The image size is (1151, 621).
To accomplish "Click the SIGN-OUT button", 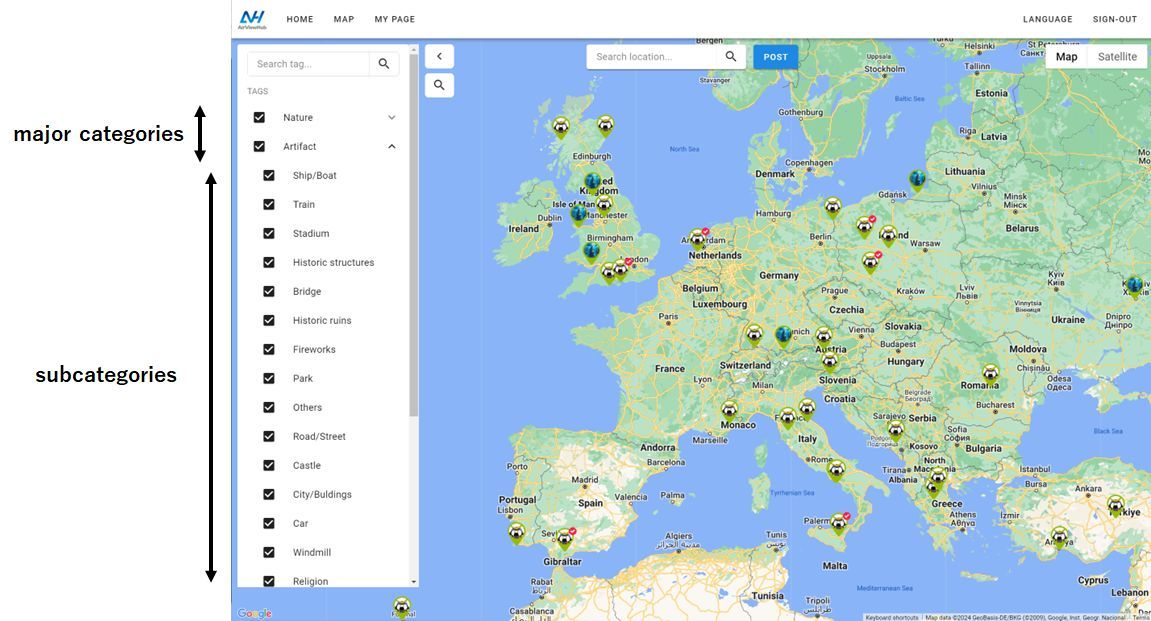I will point(1114,19).
